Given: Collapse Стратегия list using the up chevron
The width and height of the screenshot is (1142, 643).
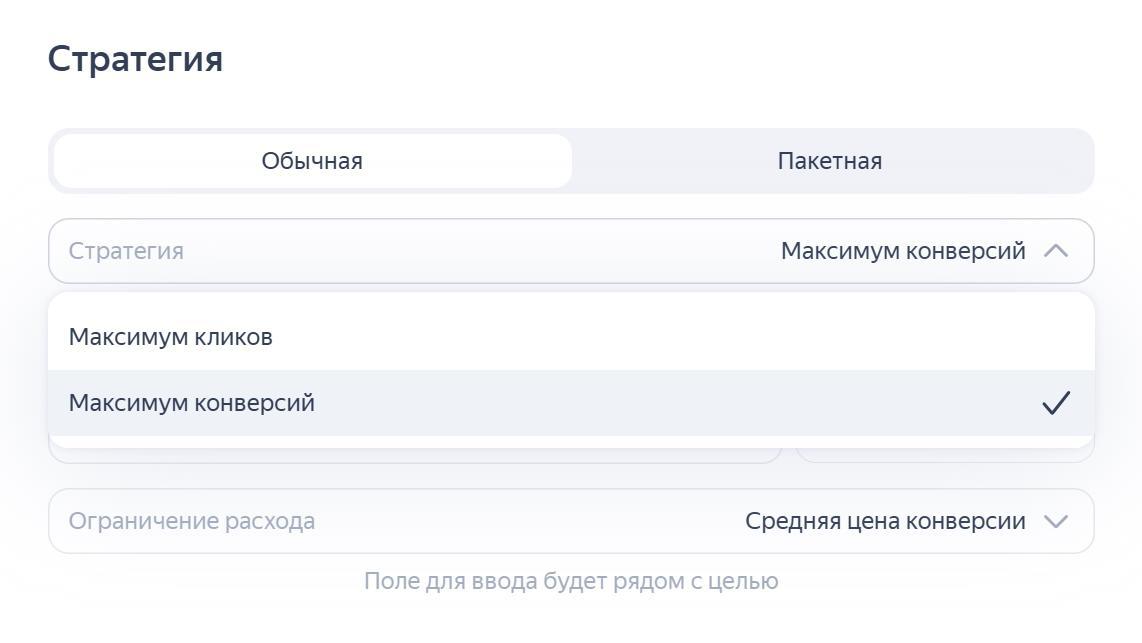Looking at the screenshot, I should coord(1056,251).
